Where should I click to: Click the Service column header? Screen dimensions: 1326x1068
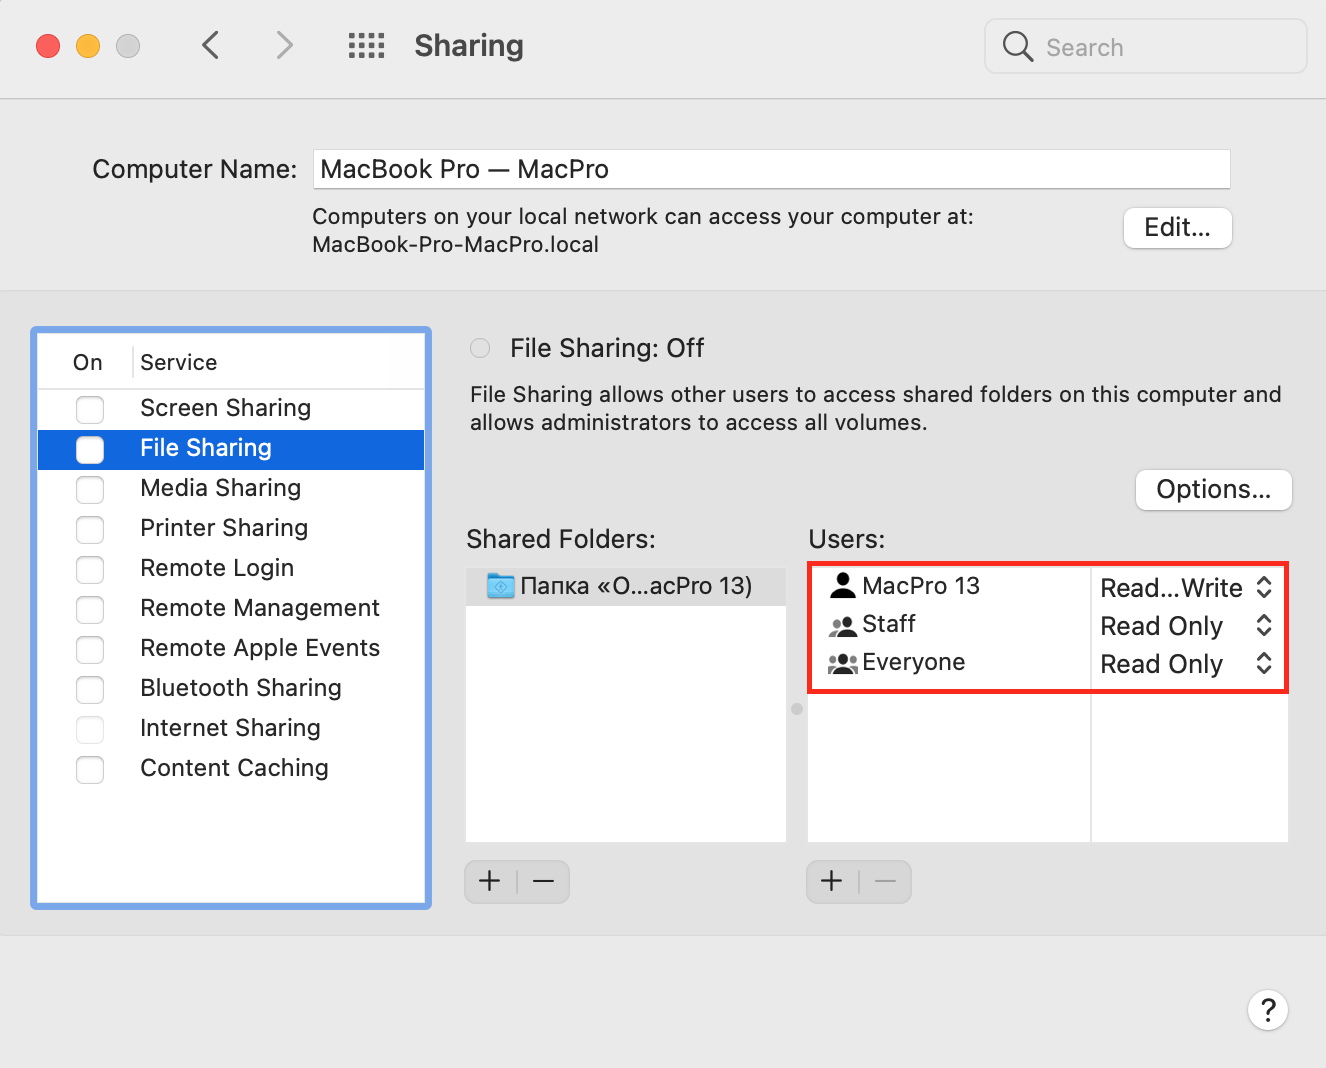(x=179, y=362)
